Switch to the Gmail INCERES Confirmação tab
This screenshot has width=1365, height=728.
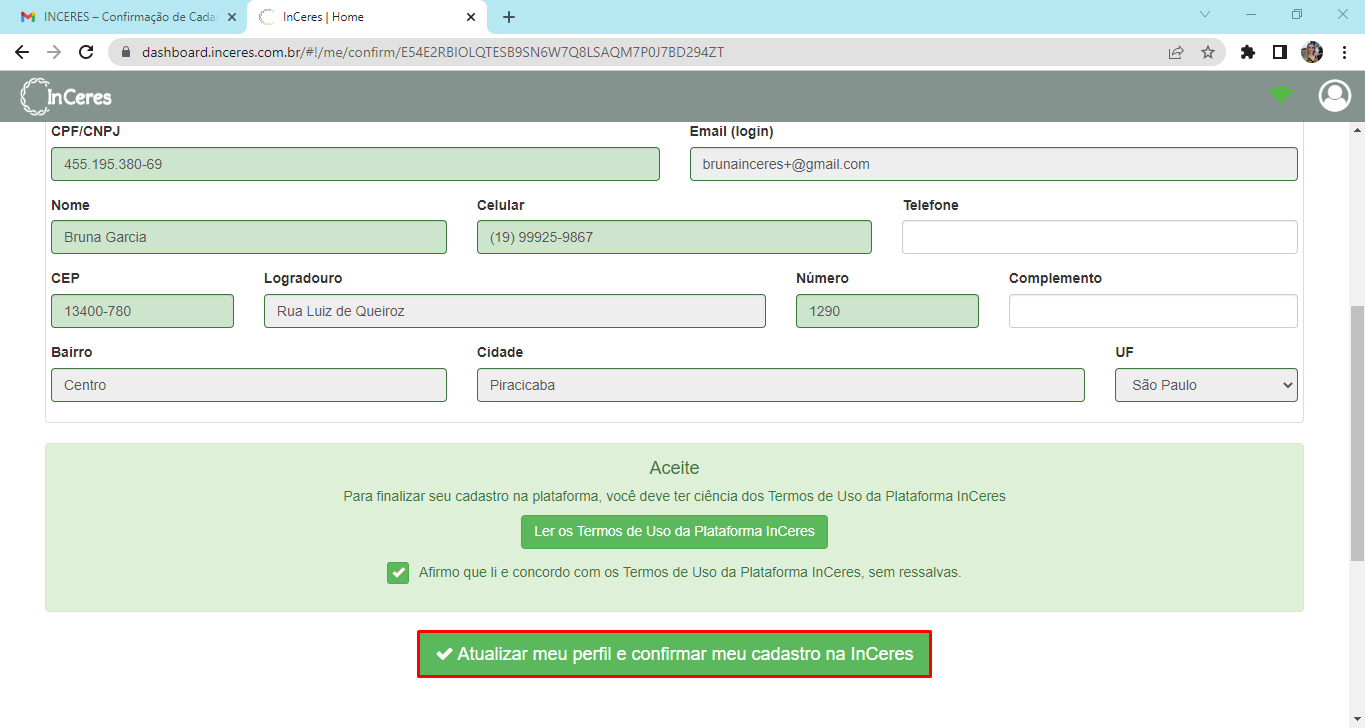[x=126, y=17]
